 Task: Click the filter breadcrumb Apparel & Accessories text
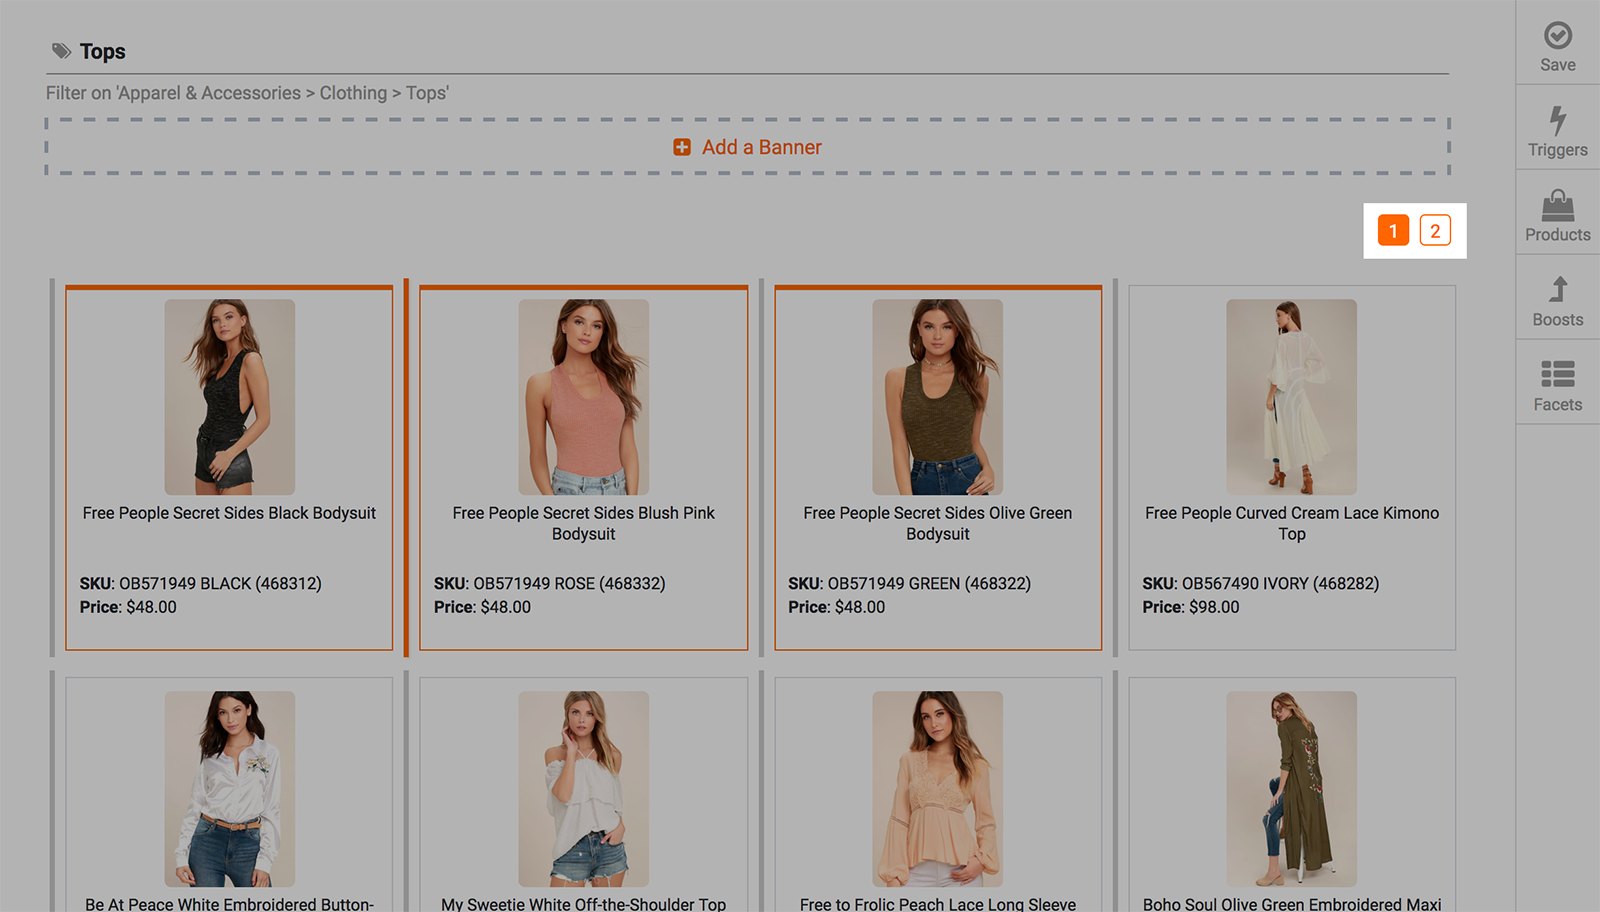(209, 93)
